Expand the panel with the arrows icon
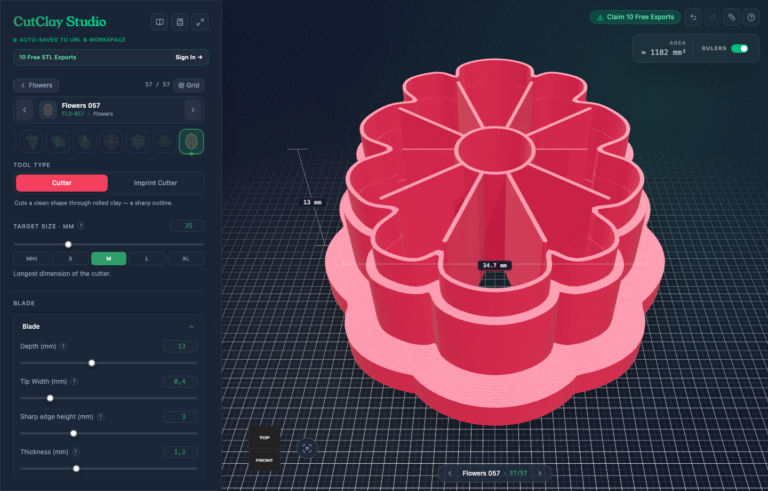Screen dimensions: 768x491 tap(200, 22)
